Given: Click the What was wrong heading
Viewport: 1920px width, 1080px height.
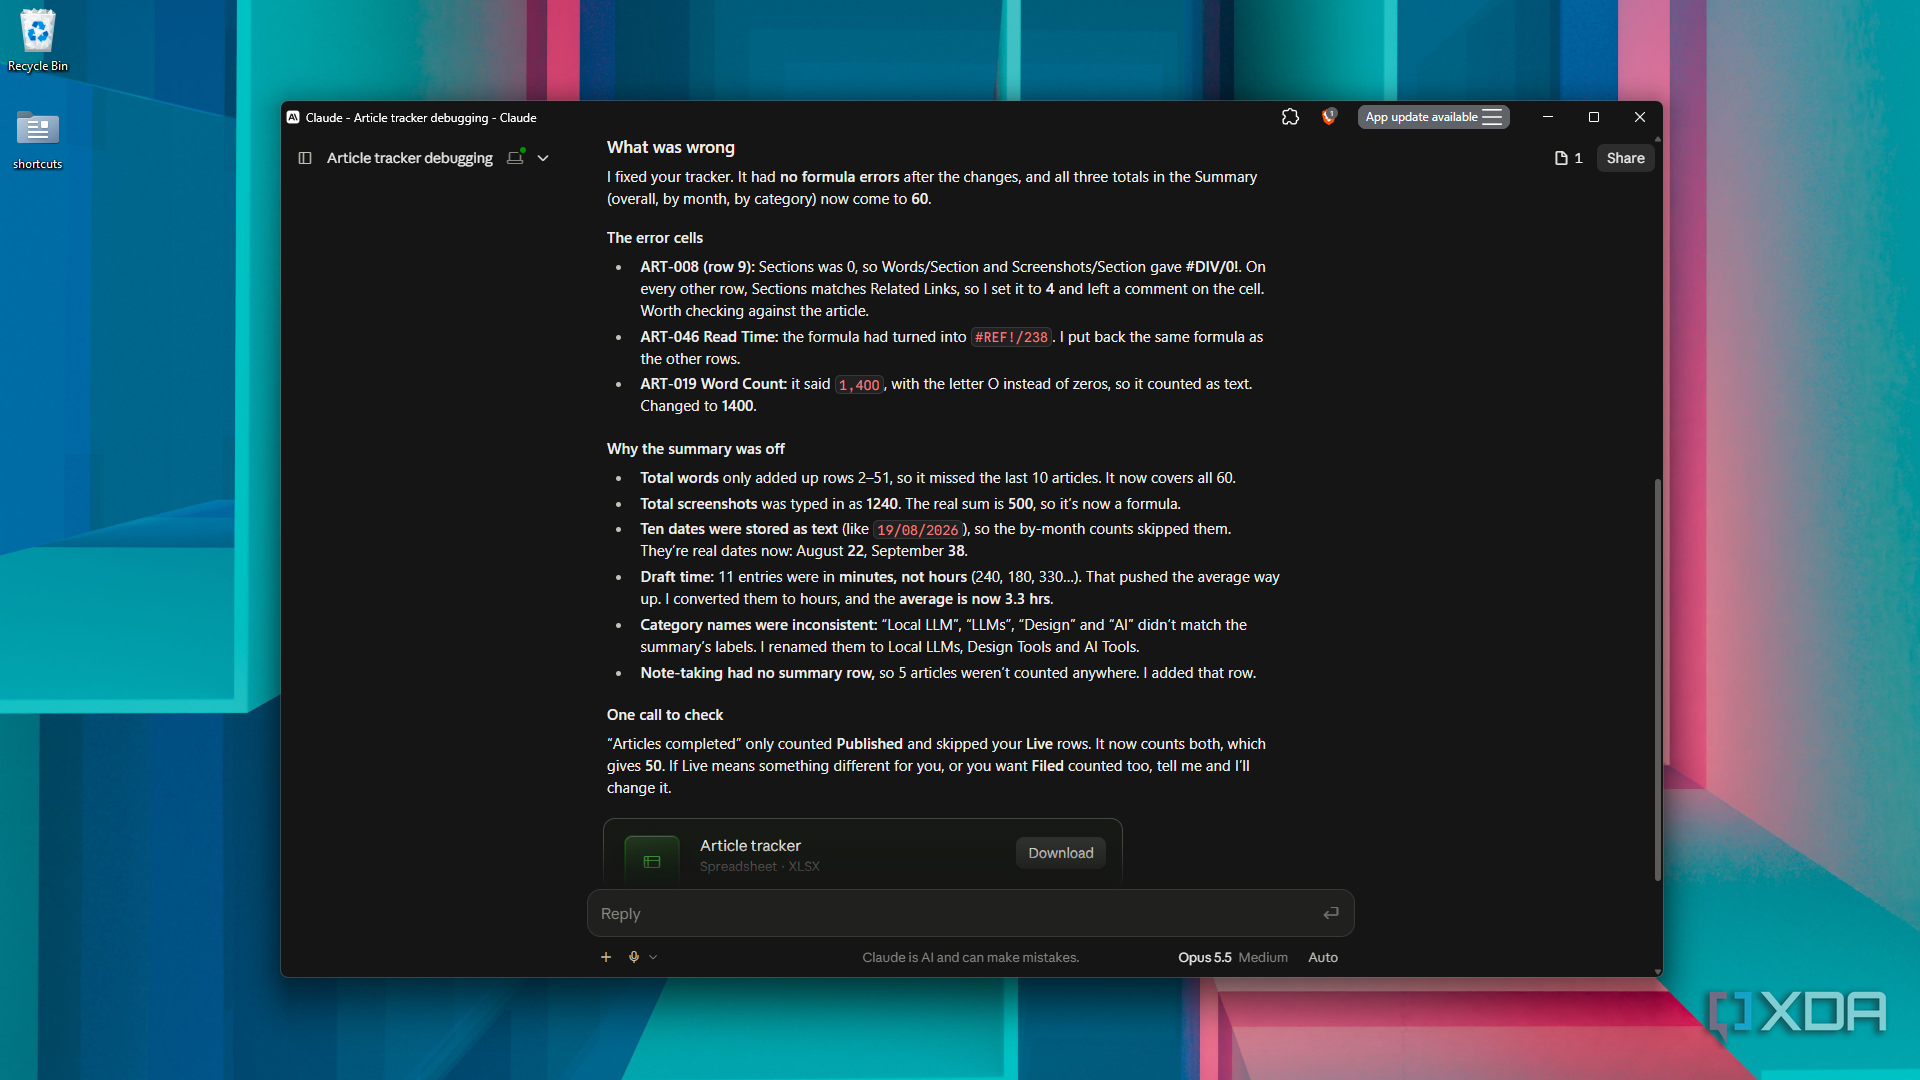Looking at the screenshot, I should [x=670, y=147].
